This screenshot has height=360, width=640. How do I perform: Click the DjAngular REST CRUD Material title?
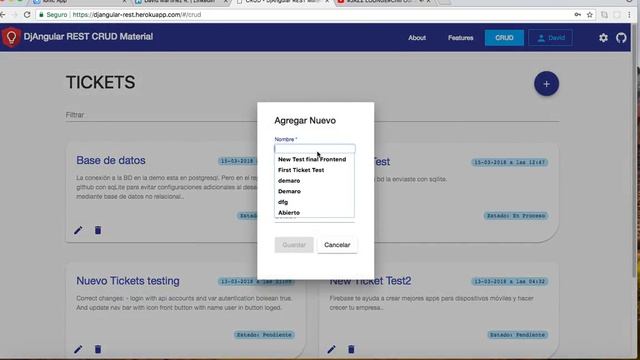(x=88, y=37)
